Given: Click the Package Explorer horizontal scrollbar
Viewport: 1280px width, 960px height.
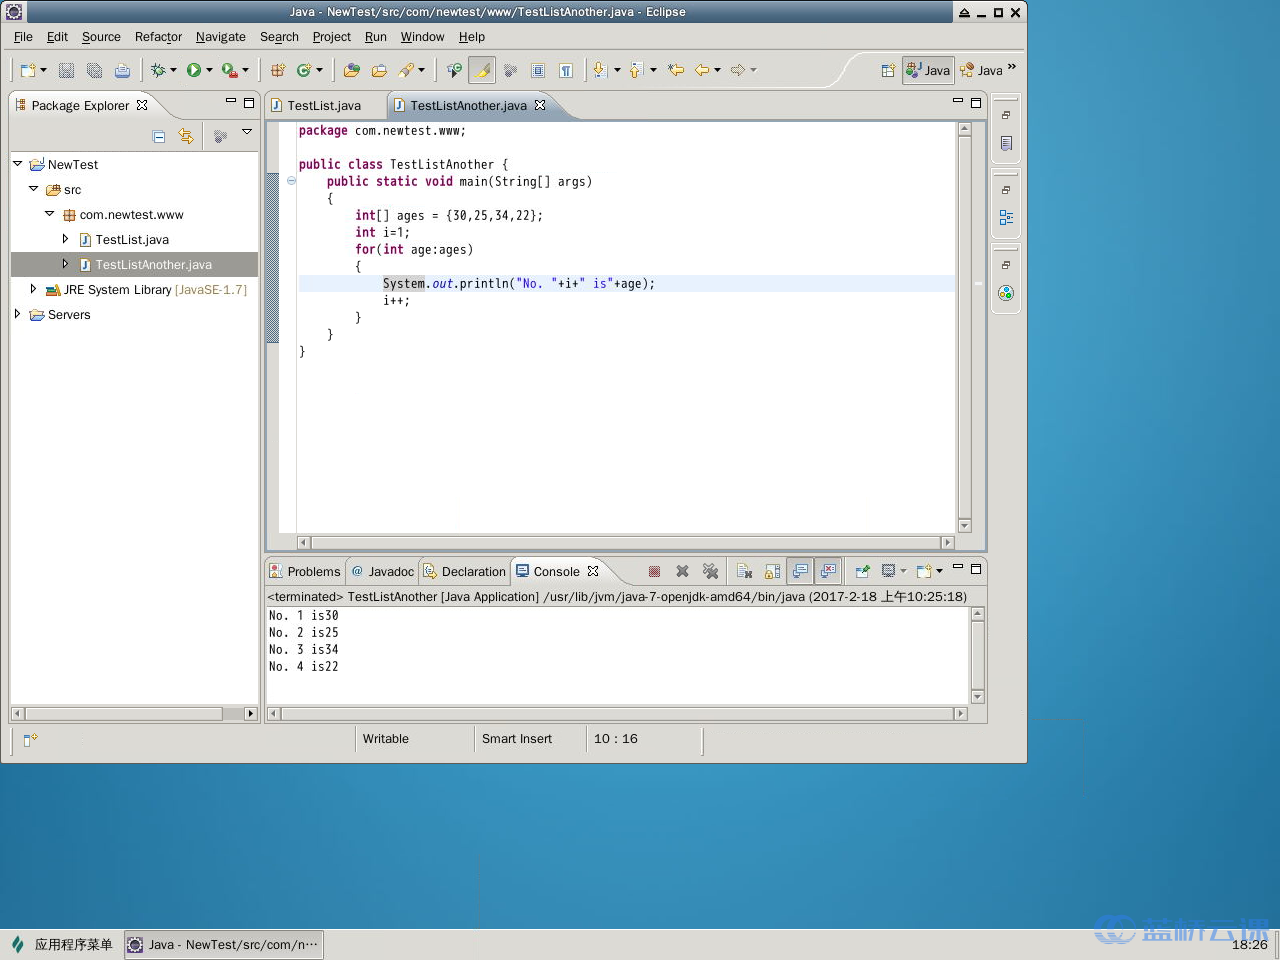Looking at the screenshot, I should [134, 714].
